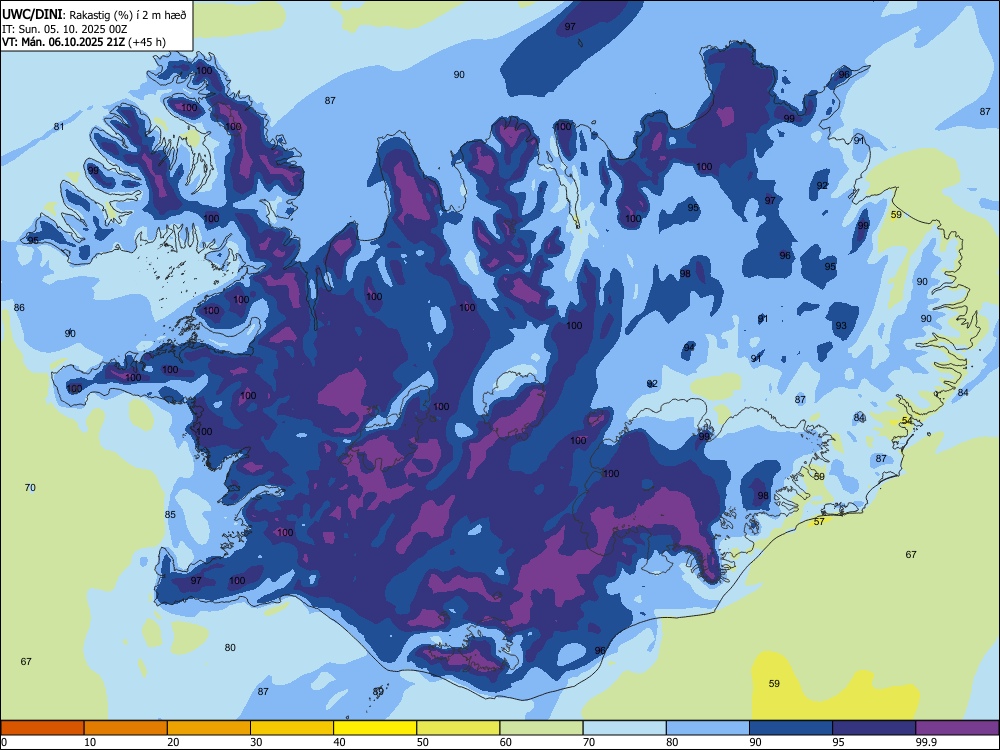Click the map humidity value '94'
This screenshot has width=1000, height=750.
[x=689, y=347]
